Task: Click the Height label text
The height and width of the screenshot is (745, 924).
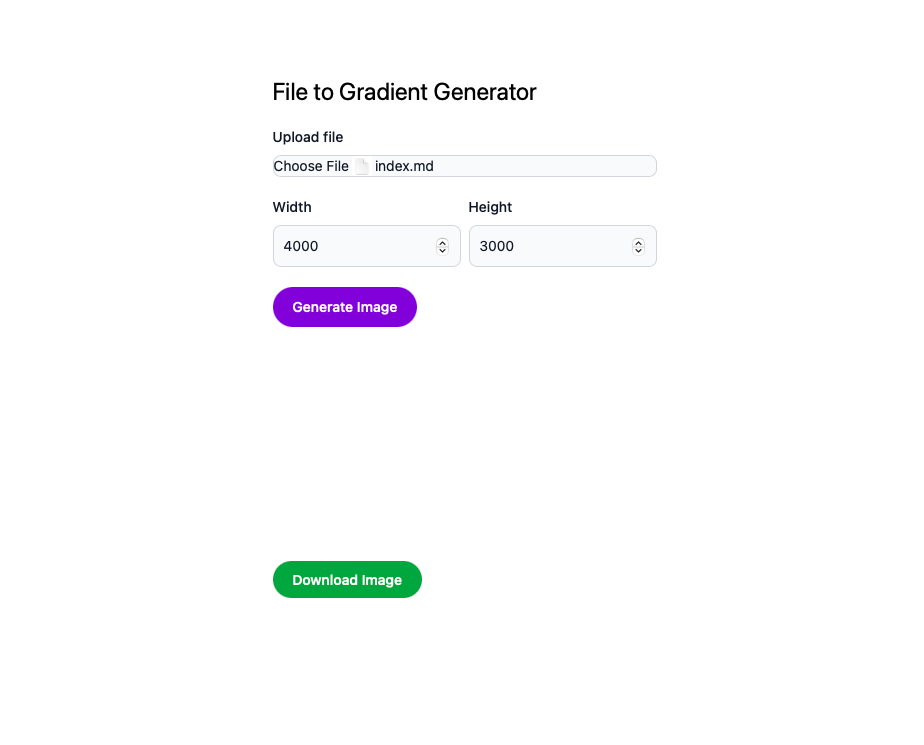Action: tap(490, 207)
